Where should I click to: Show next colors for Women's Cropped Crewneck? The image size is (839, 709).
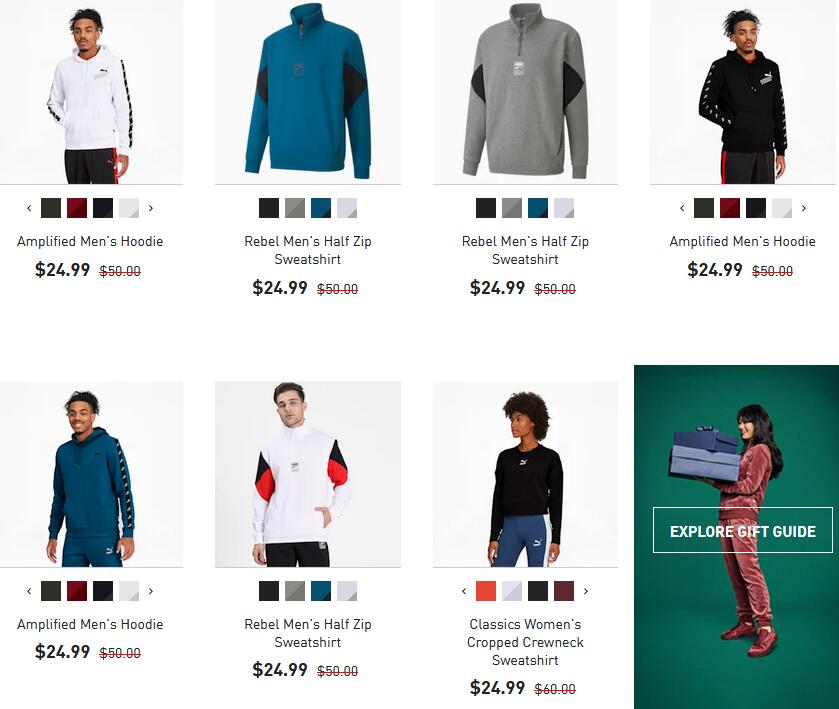click(586, 591)
